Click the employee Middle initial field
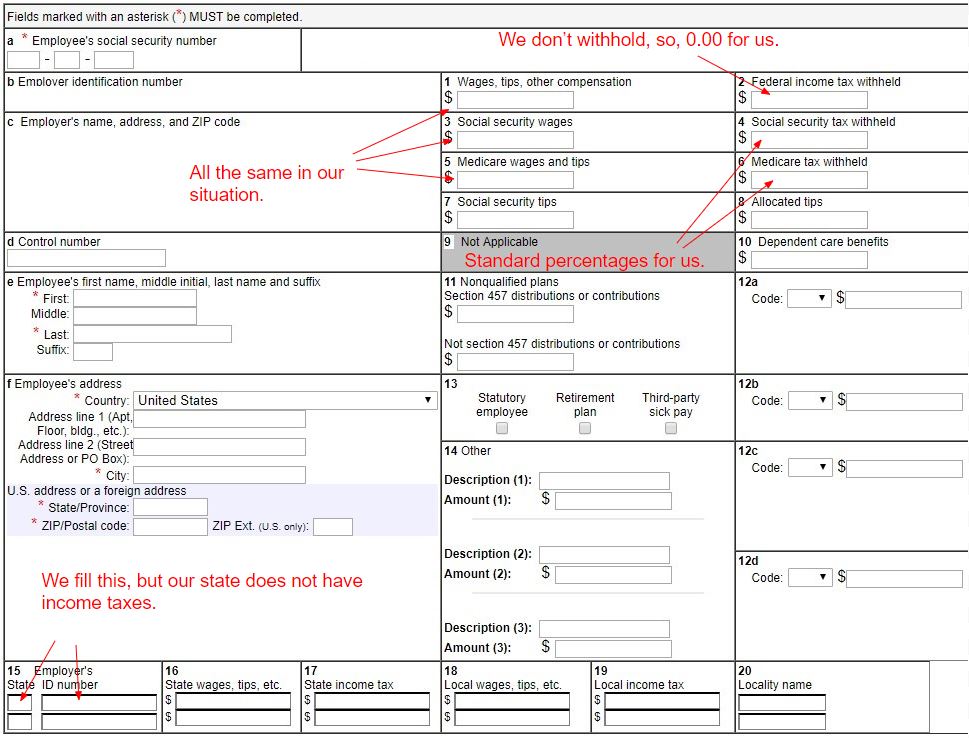 [x=135, y=315]
